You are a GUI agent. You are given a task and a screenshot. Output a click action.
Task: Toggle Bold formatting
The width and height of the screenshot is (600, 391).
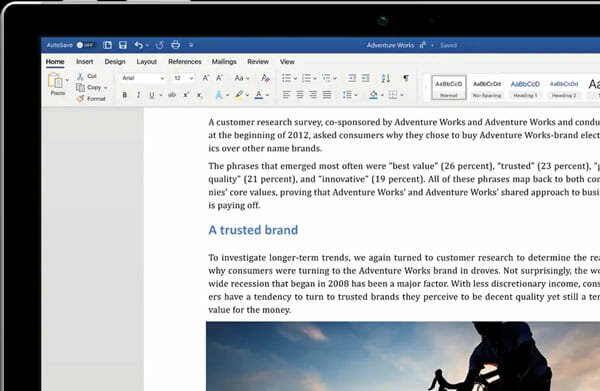pos(124,95)
